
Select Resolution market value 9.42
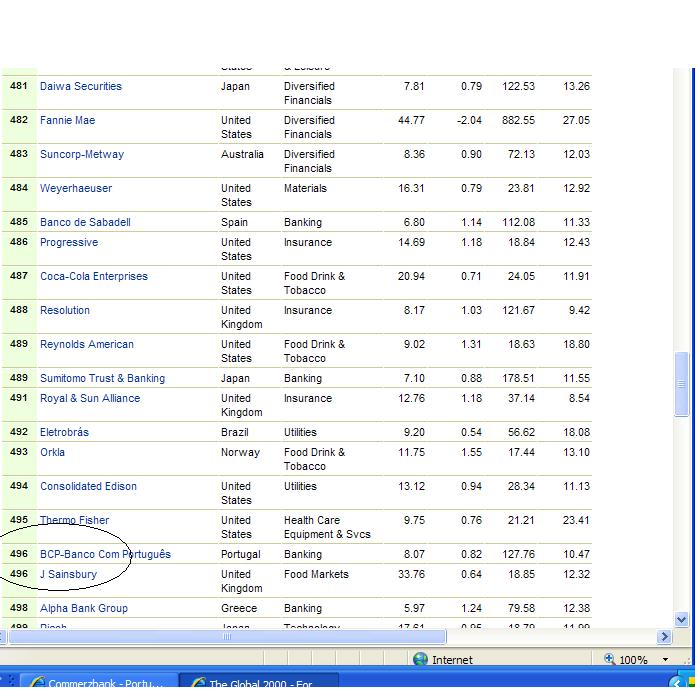click(x=579, y=310)
